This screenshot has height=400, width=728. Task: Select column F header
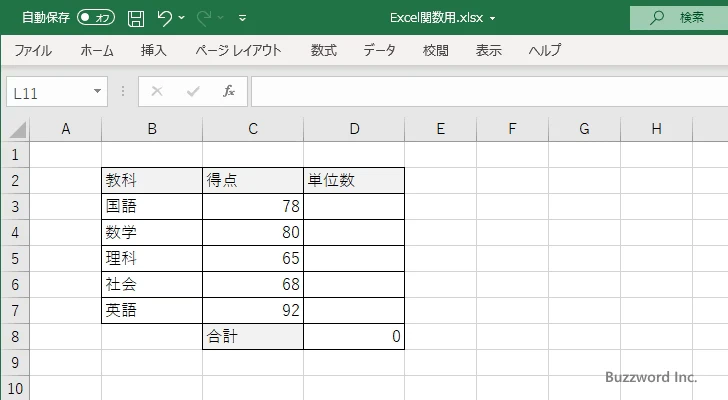pos(513,129)
